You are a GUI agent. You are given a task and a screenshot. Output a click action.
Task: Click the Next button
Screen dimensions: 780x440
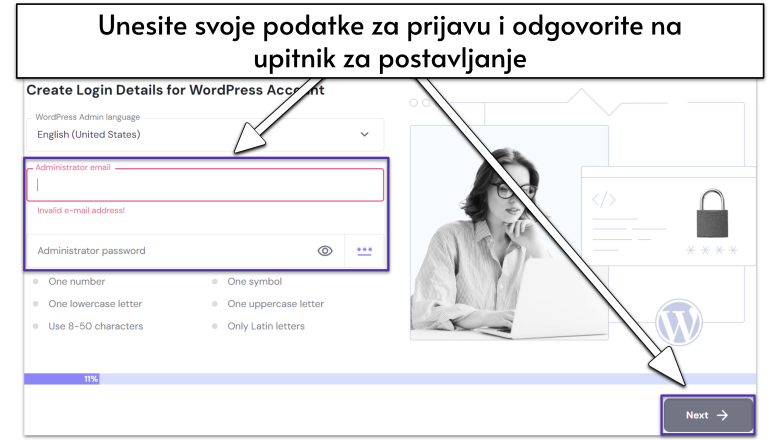[708, 415]
